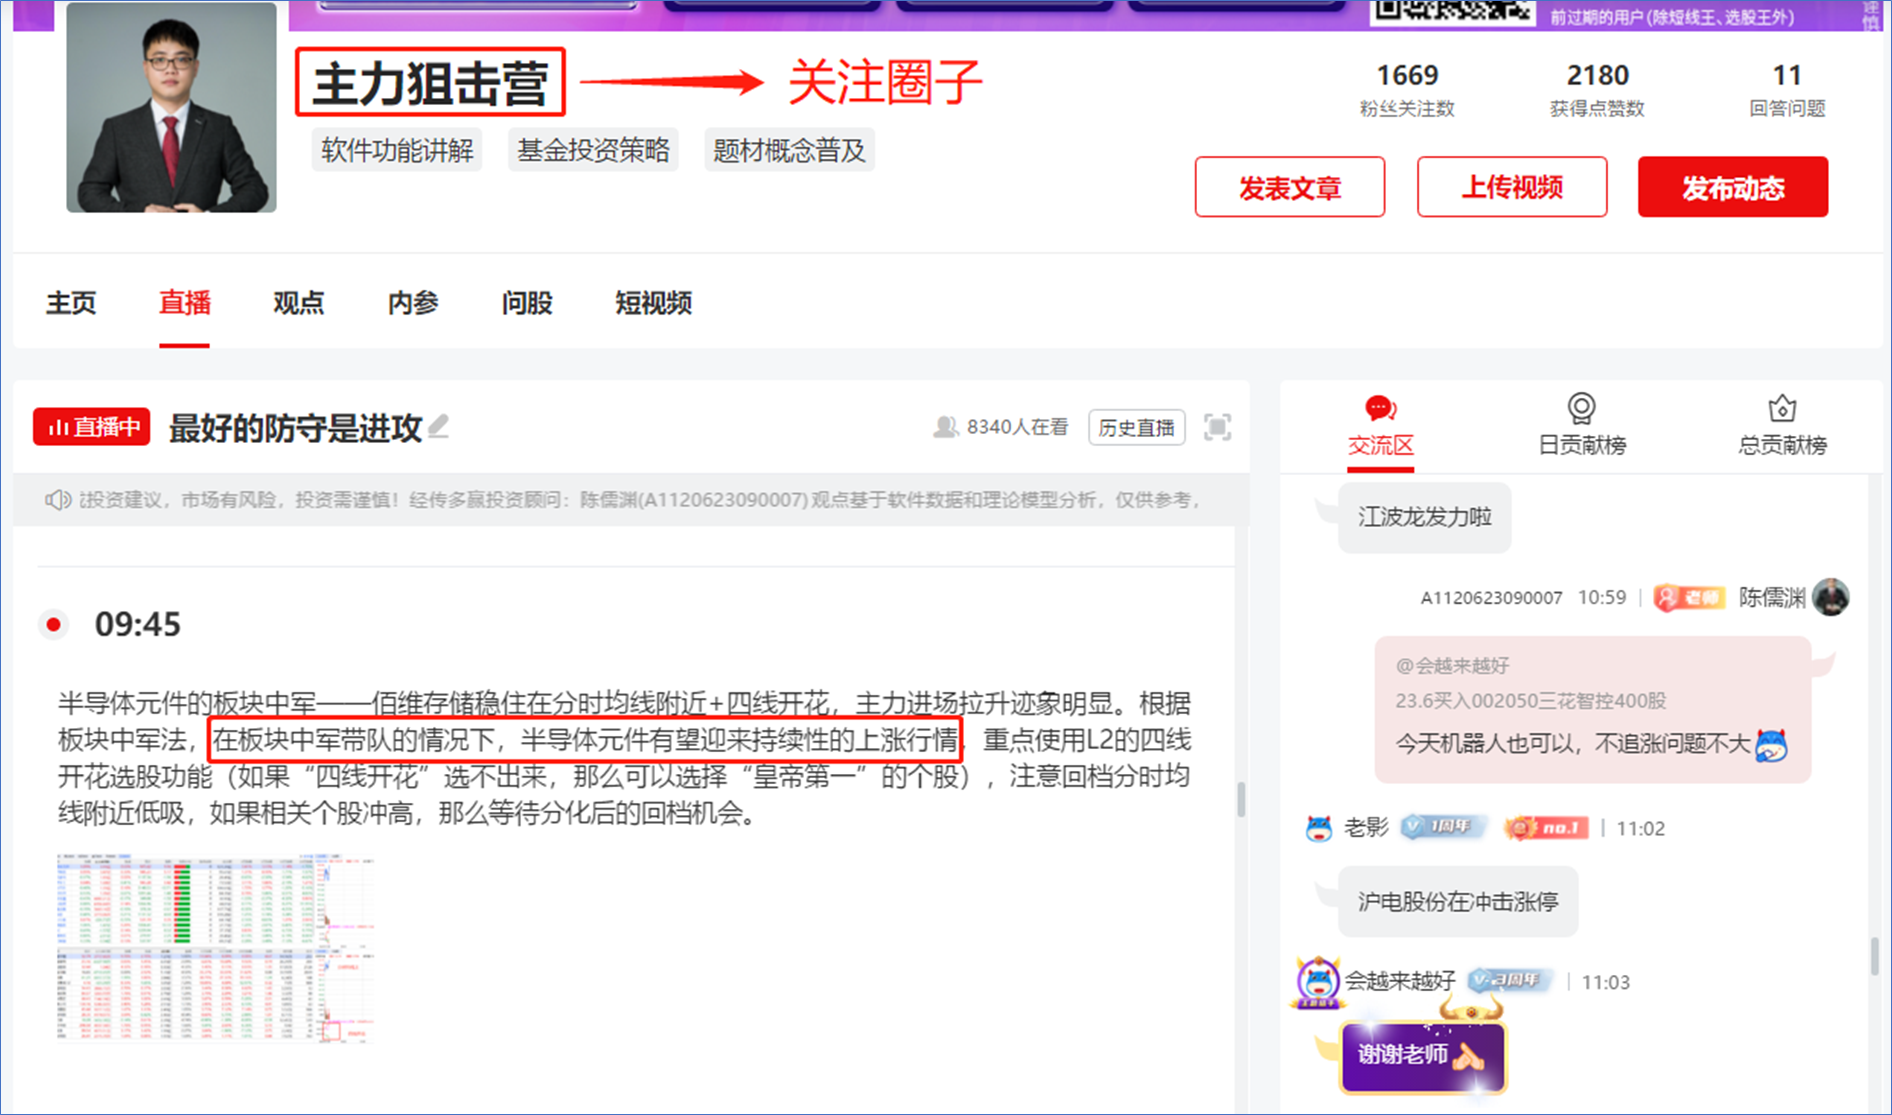Open the 内参 tab
1892x1115 pixels.
413,303
